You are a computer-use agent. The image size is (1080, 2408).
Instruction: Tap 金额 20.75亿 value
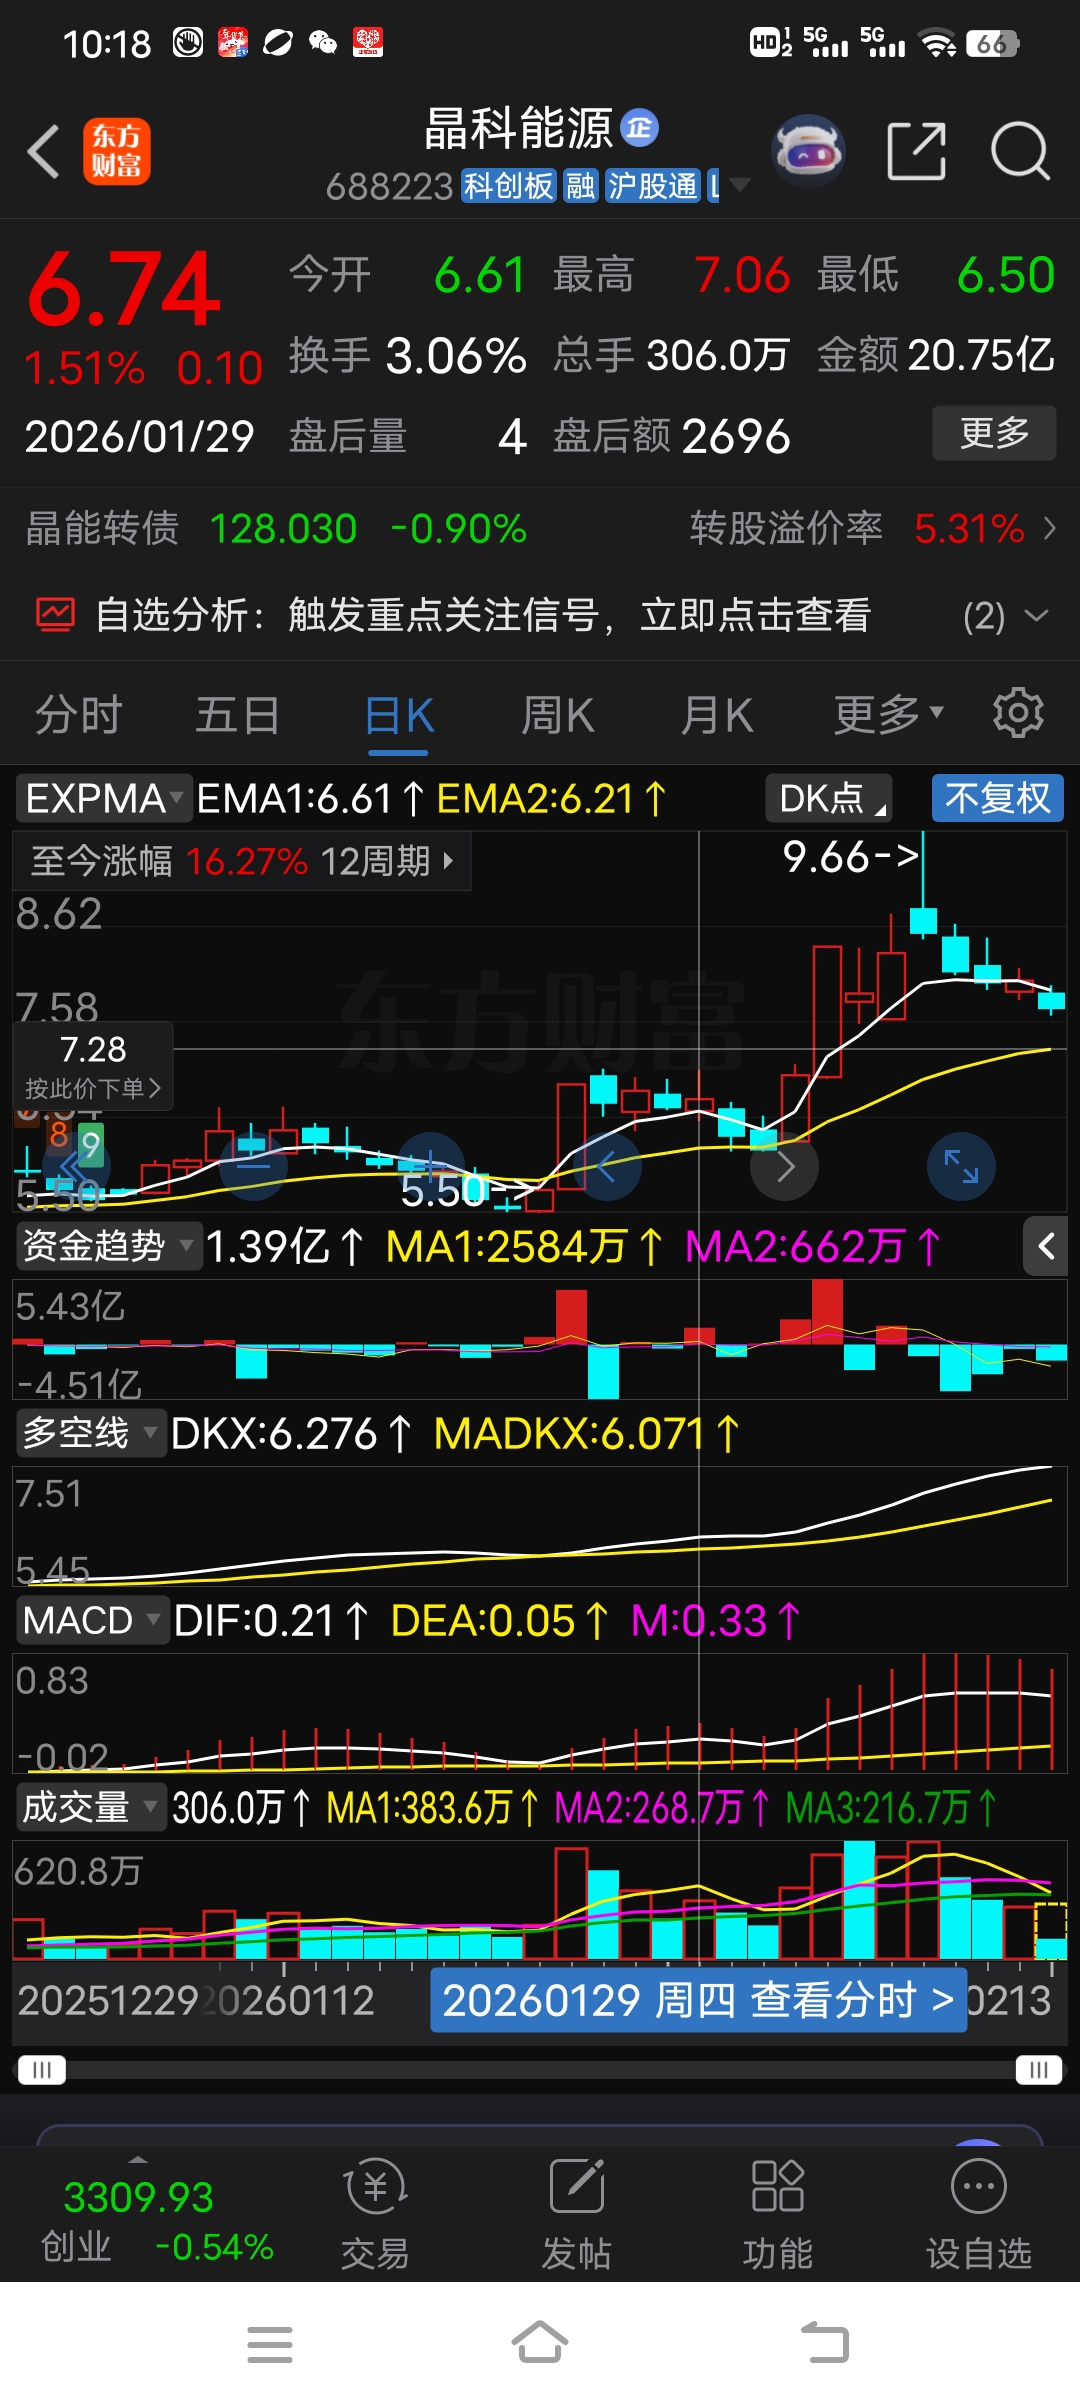click(980, 355)
